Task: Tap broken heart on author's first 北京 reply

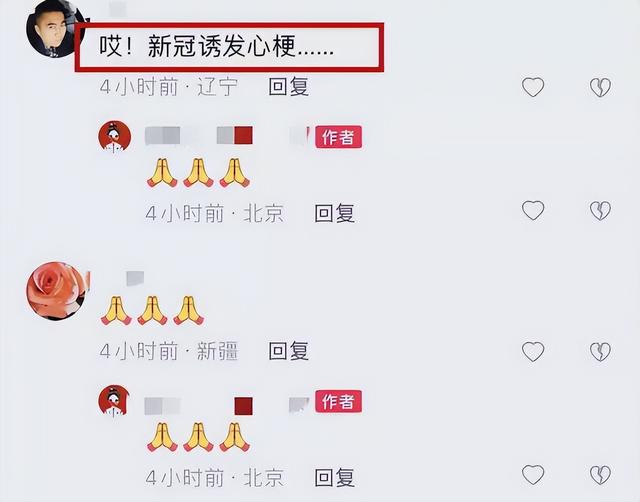Action: coord(600,211)
